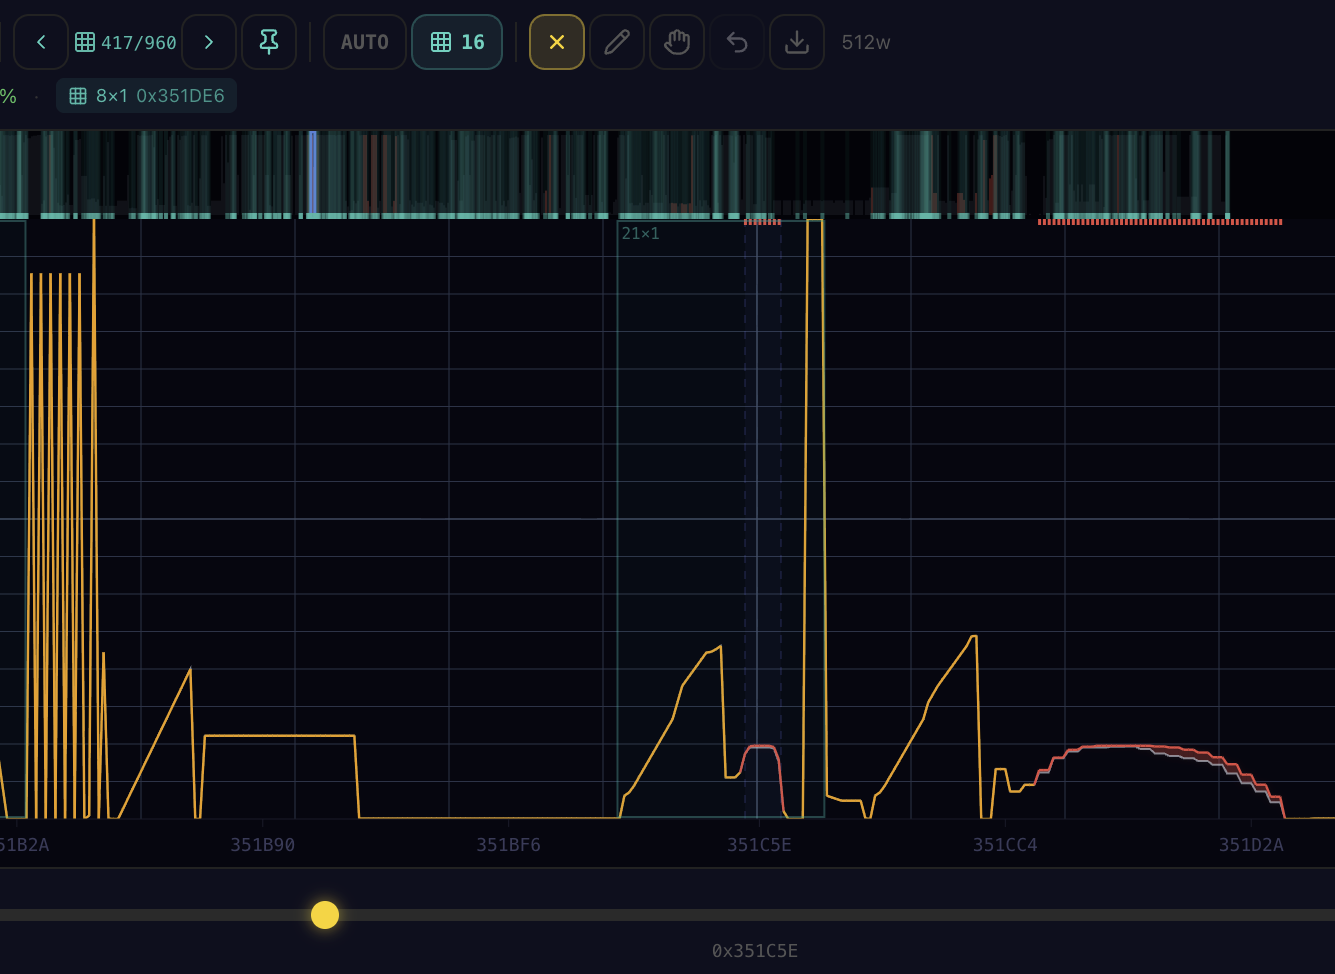1335x974 pixels.
Task: Click the 0x351C5E address readout
Action: [x=755, y=951]
